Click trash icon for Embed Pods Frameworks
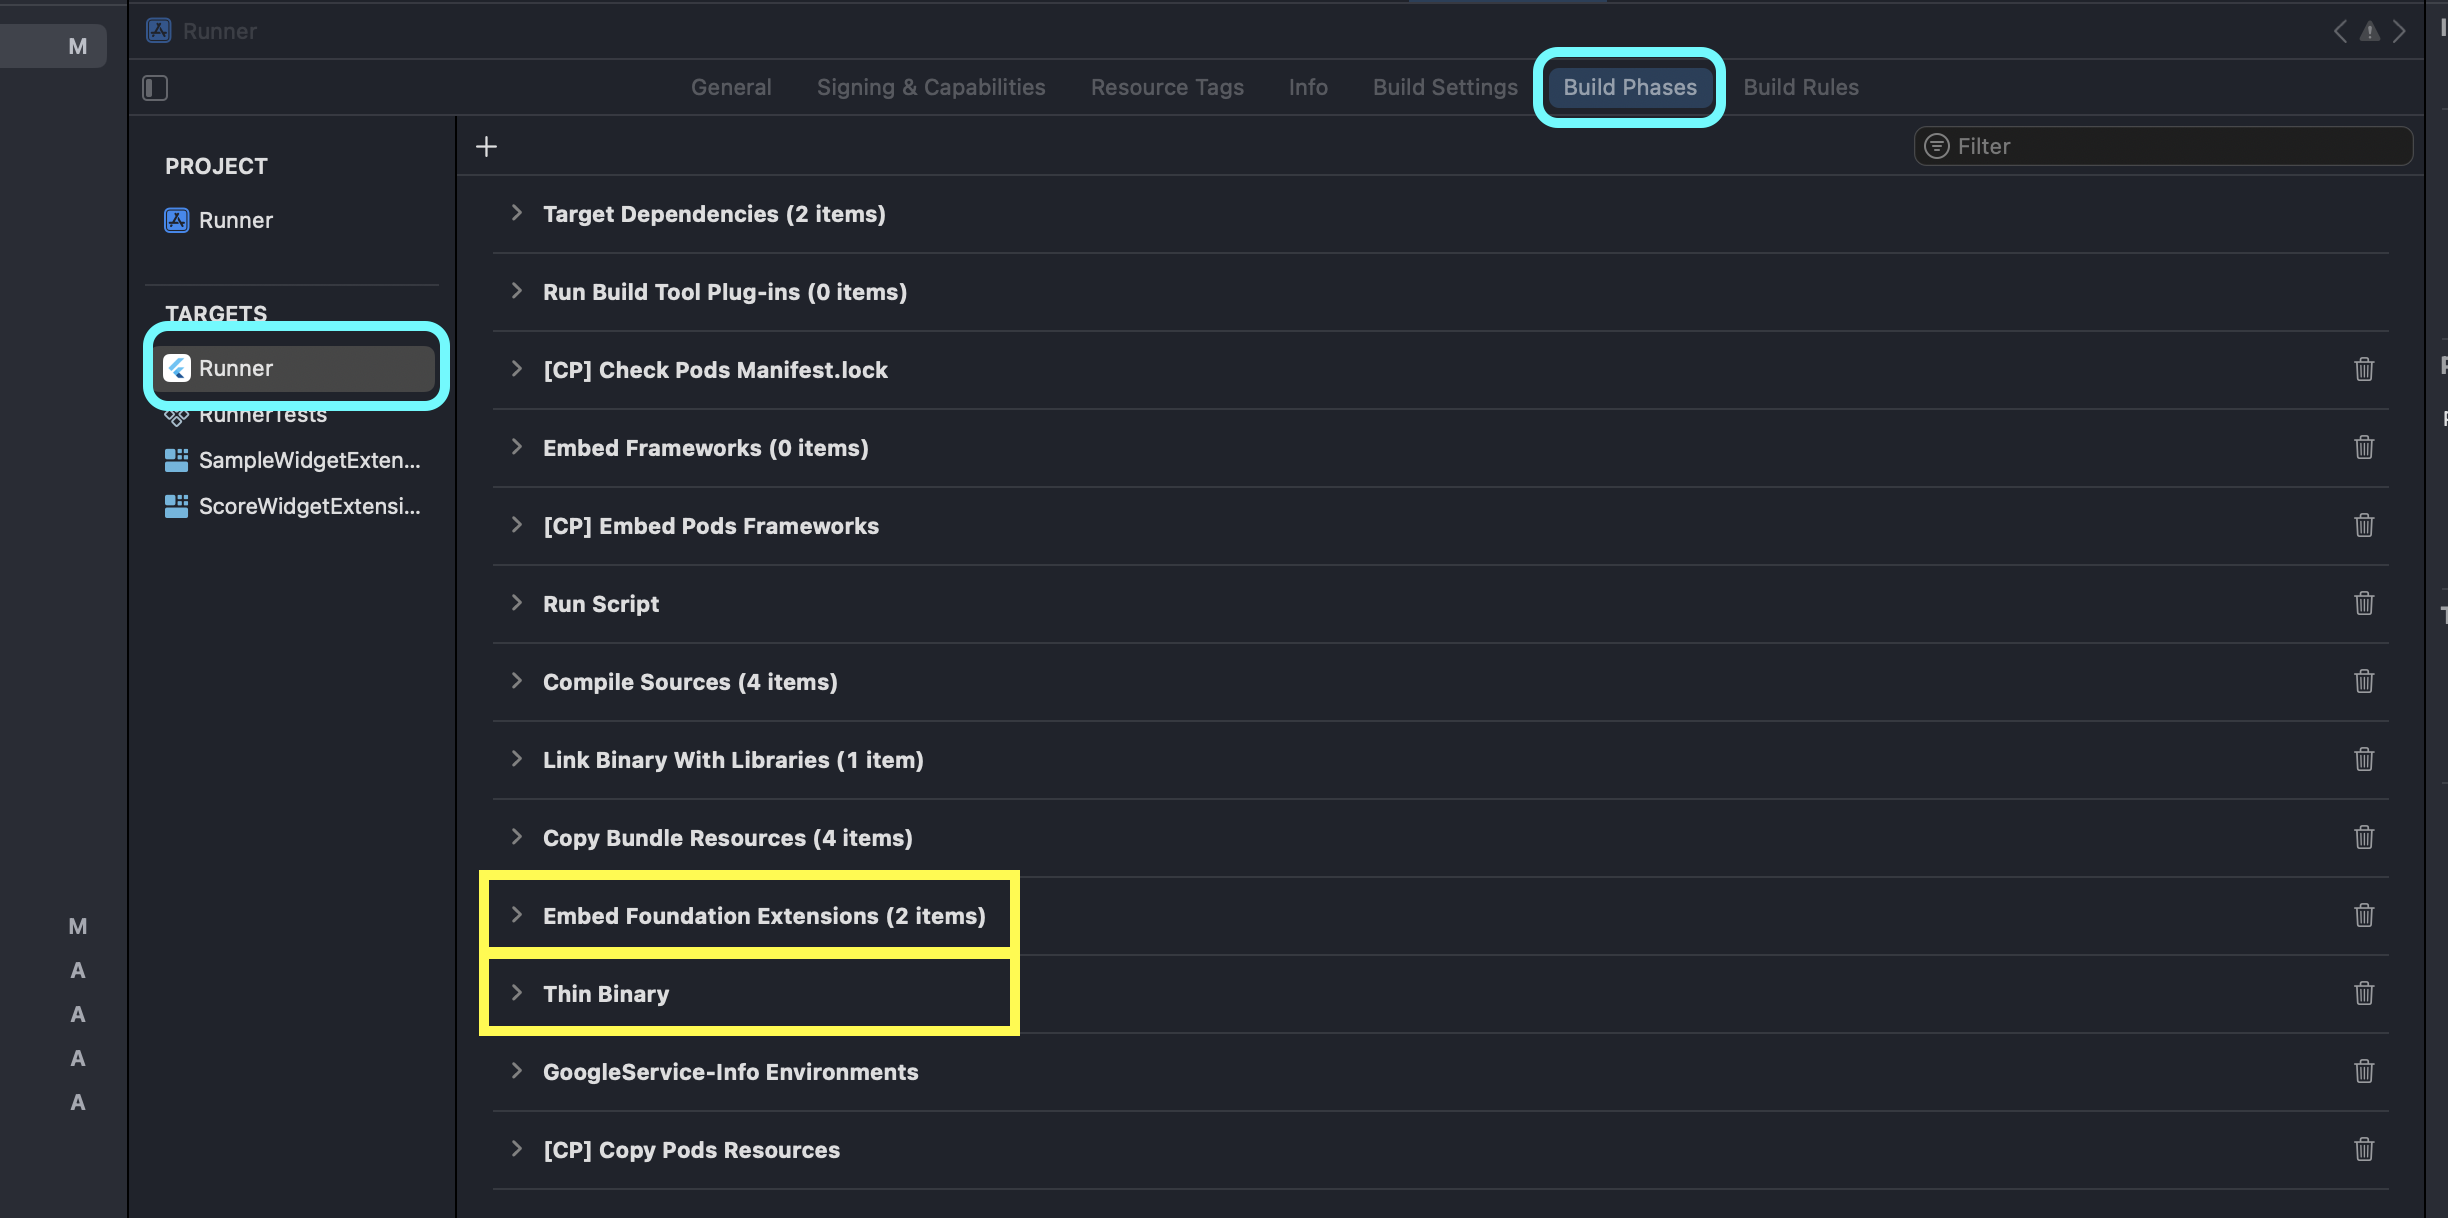Viewport: 2448px width, 1218px height. tap(2364, 525)
